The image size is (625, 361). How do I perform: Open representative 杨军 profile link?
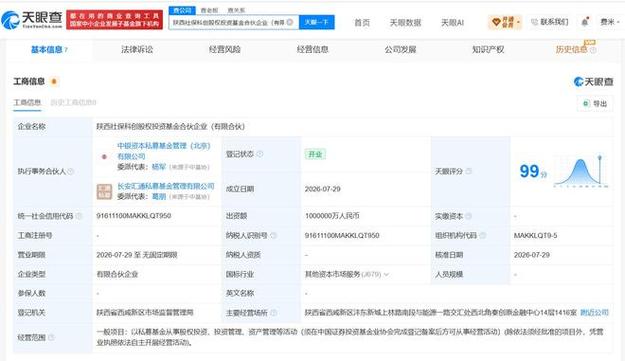pyautogui.click(x=159, y=167)
